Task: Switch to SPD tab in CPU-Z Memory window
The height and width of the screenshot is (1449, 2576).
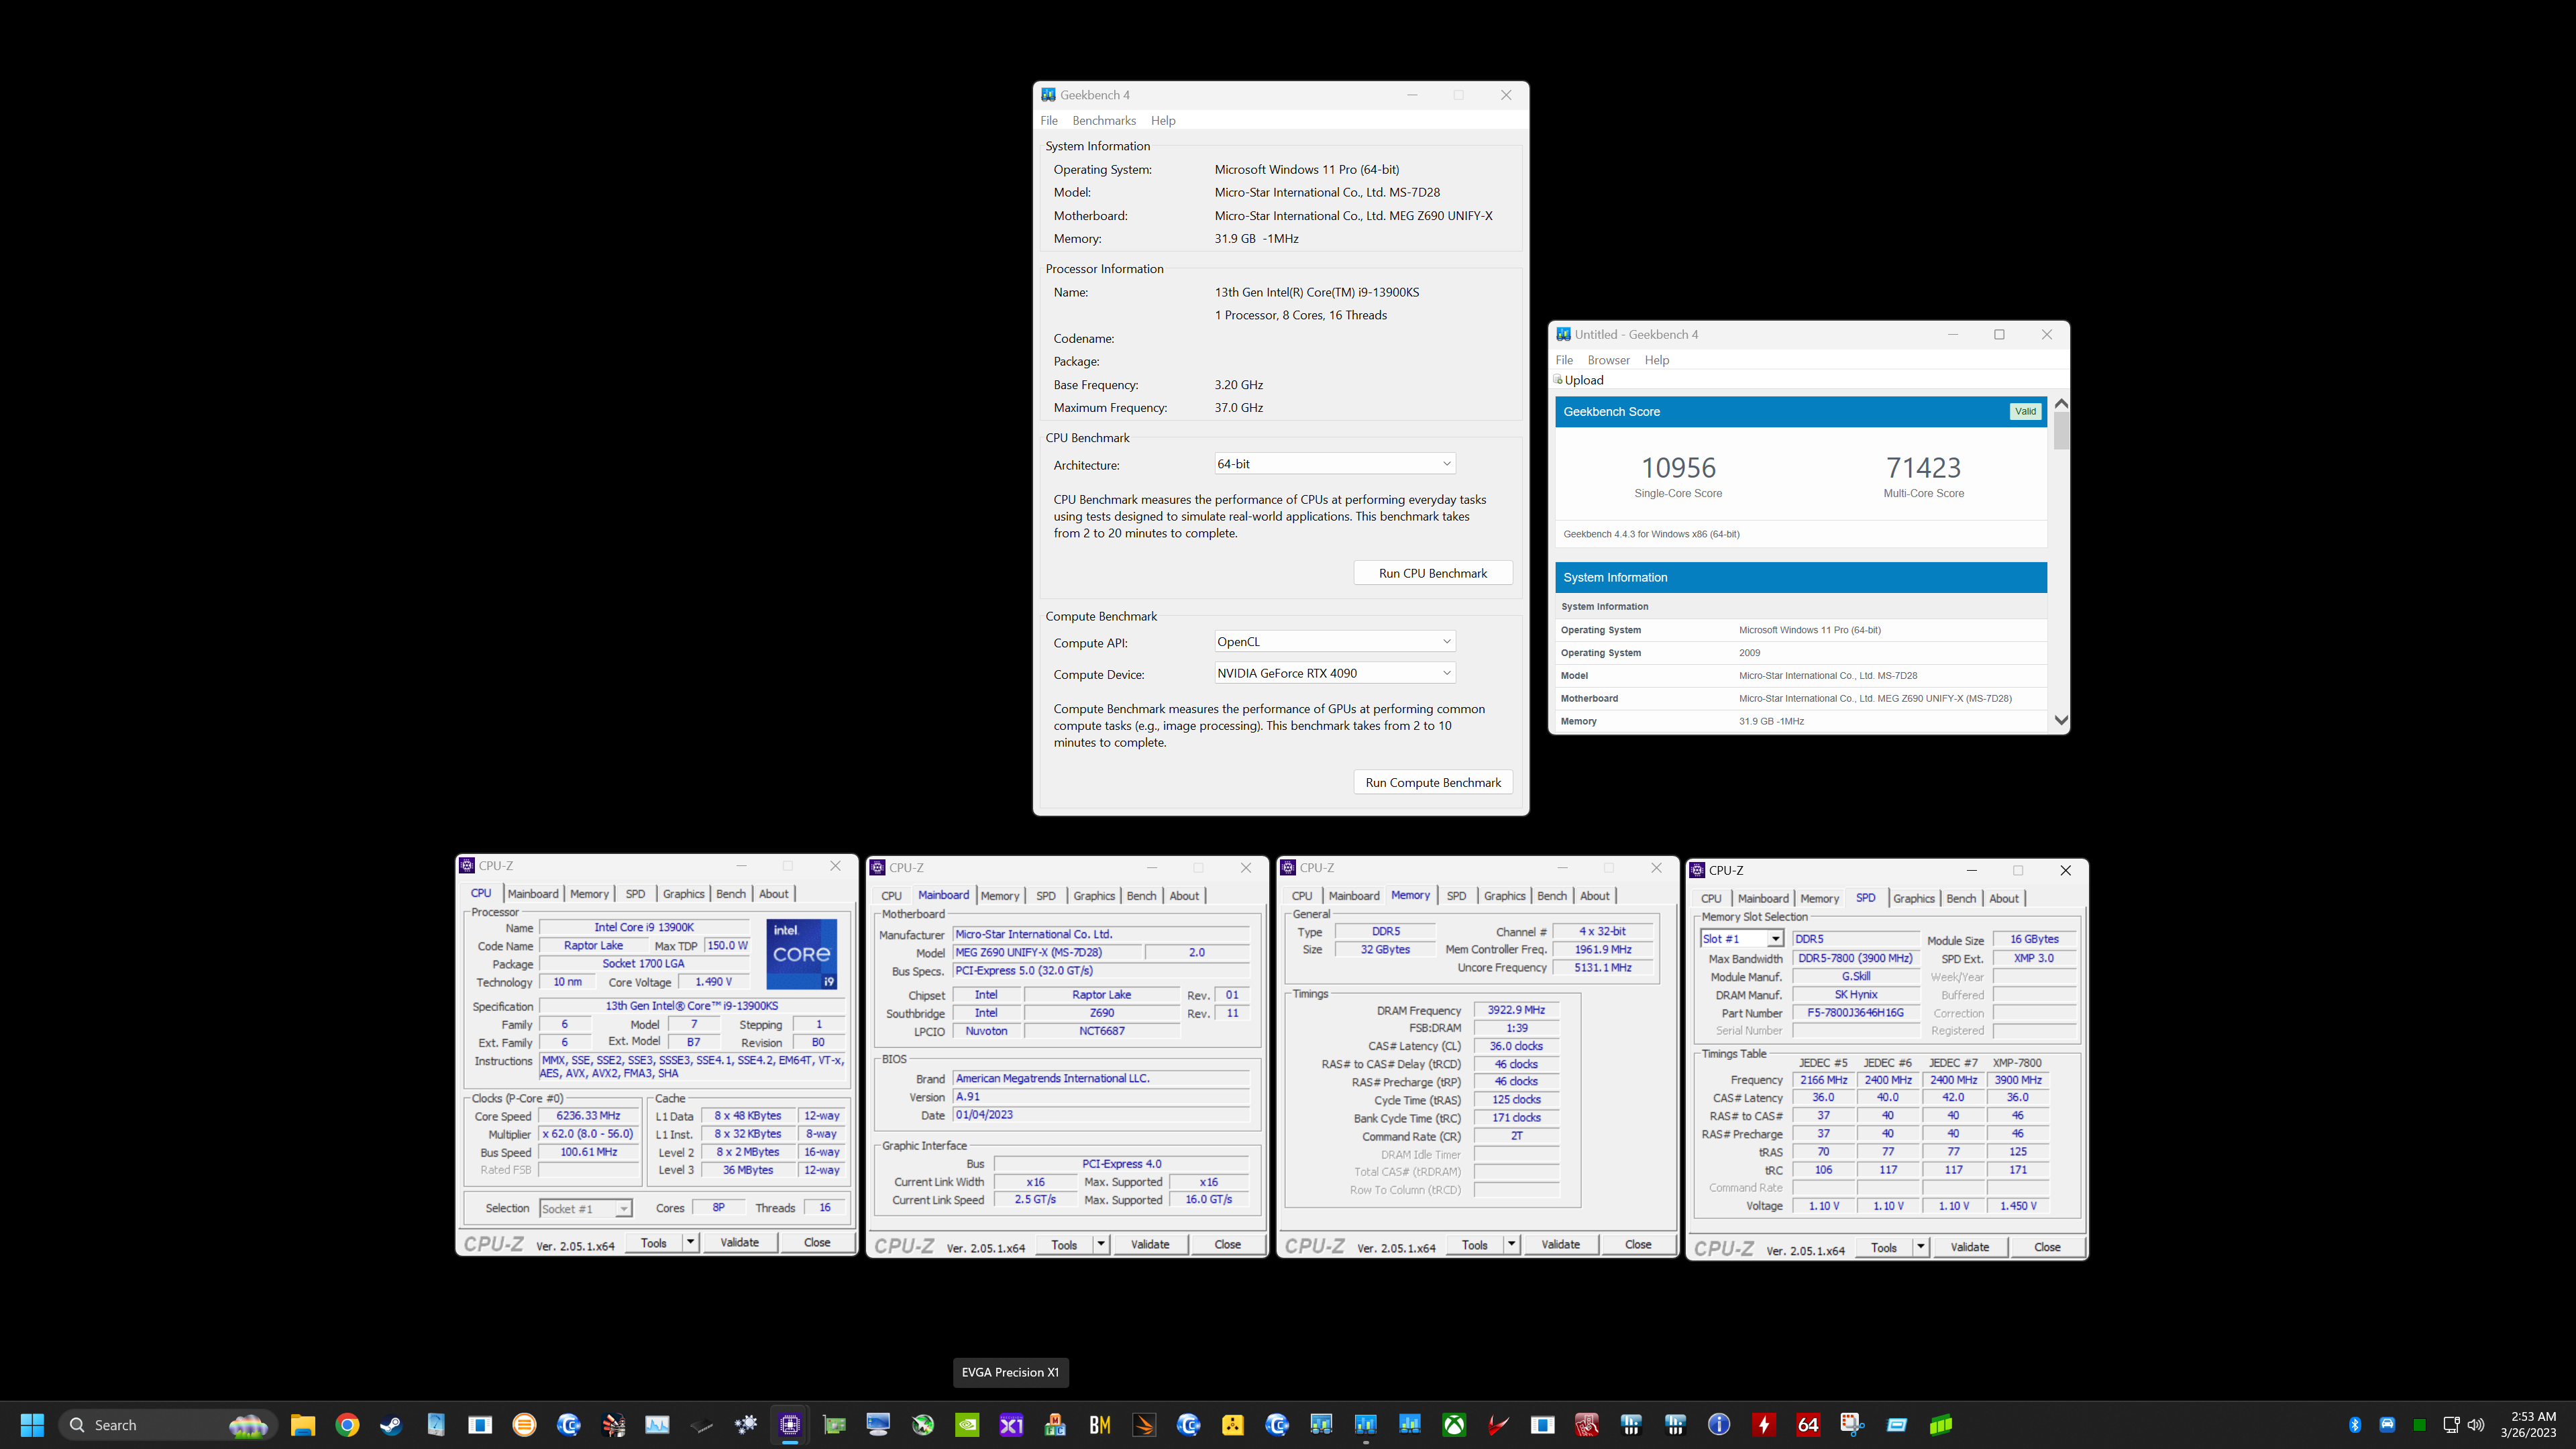Action: pyautogui.click(x=1456, y=896)
